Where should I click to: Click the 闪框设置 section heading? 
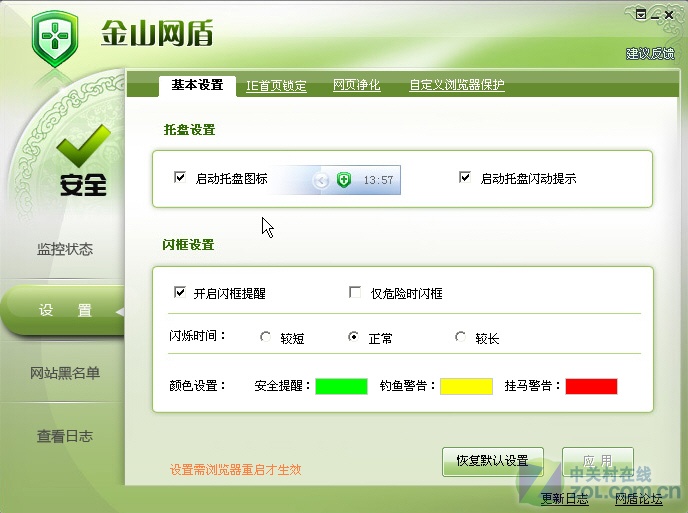coord(188,244)
